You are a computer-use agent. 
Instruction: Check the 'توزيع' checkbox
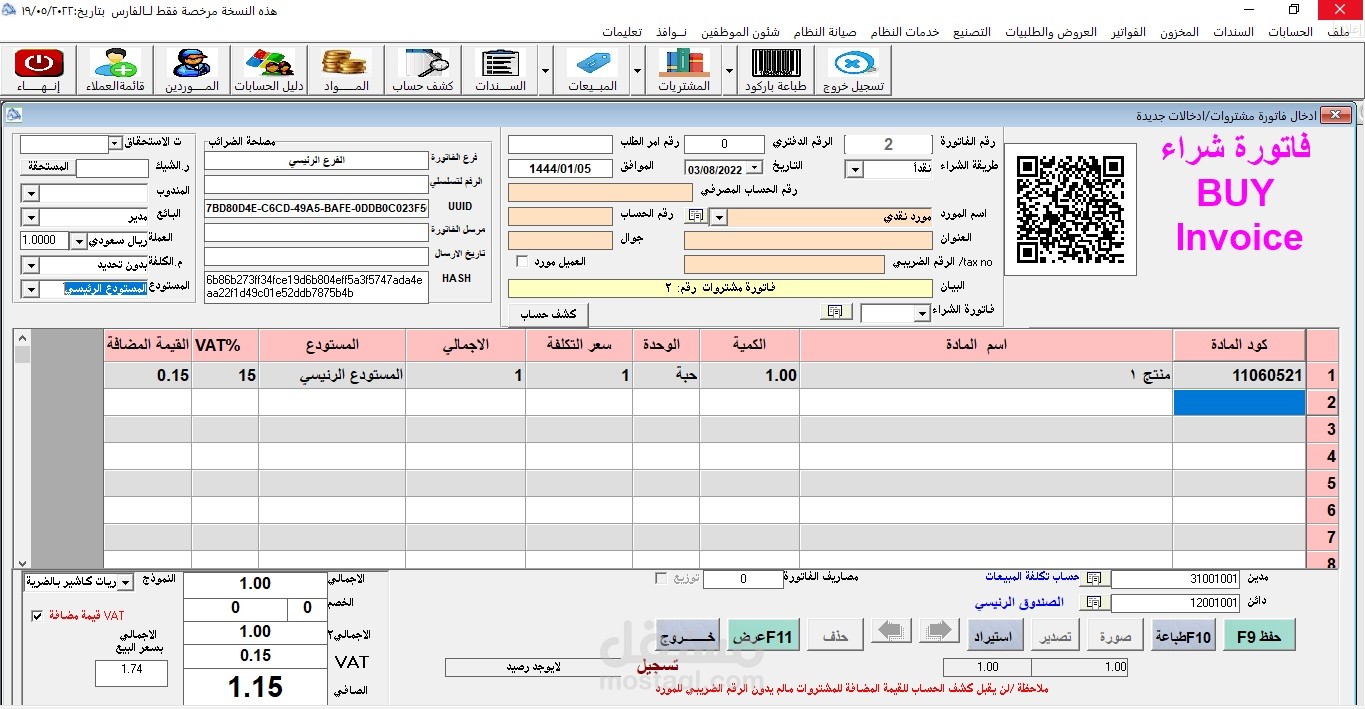coord(660,578)
